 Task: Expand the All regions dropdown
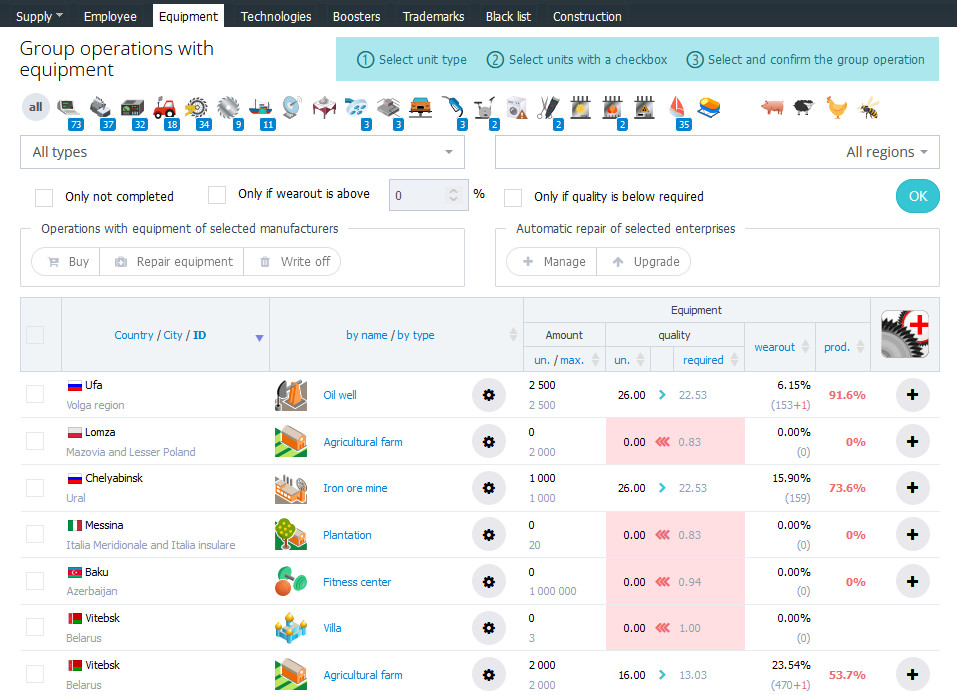717,152
